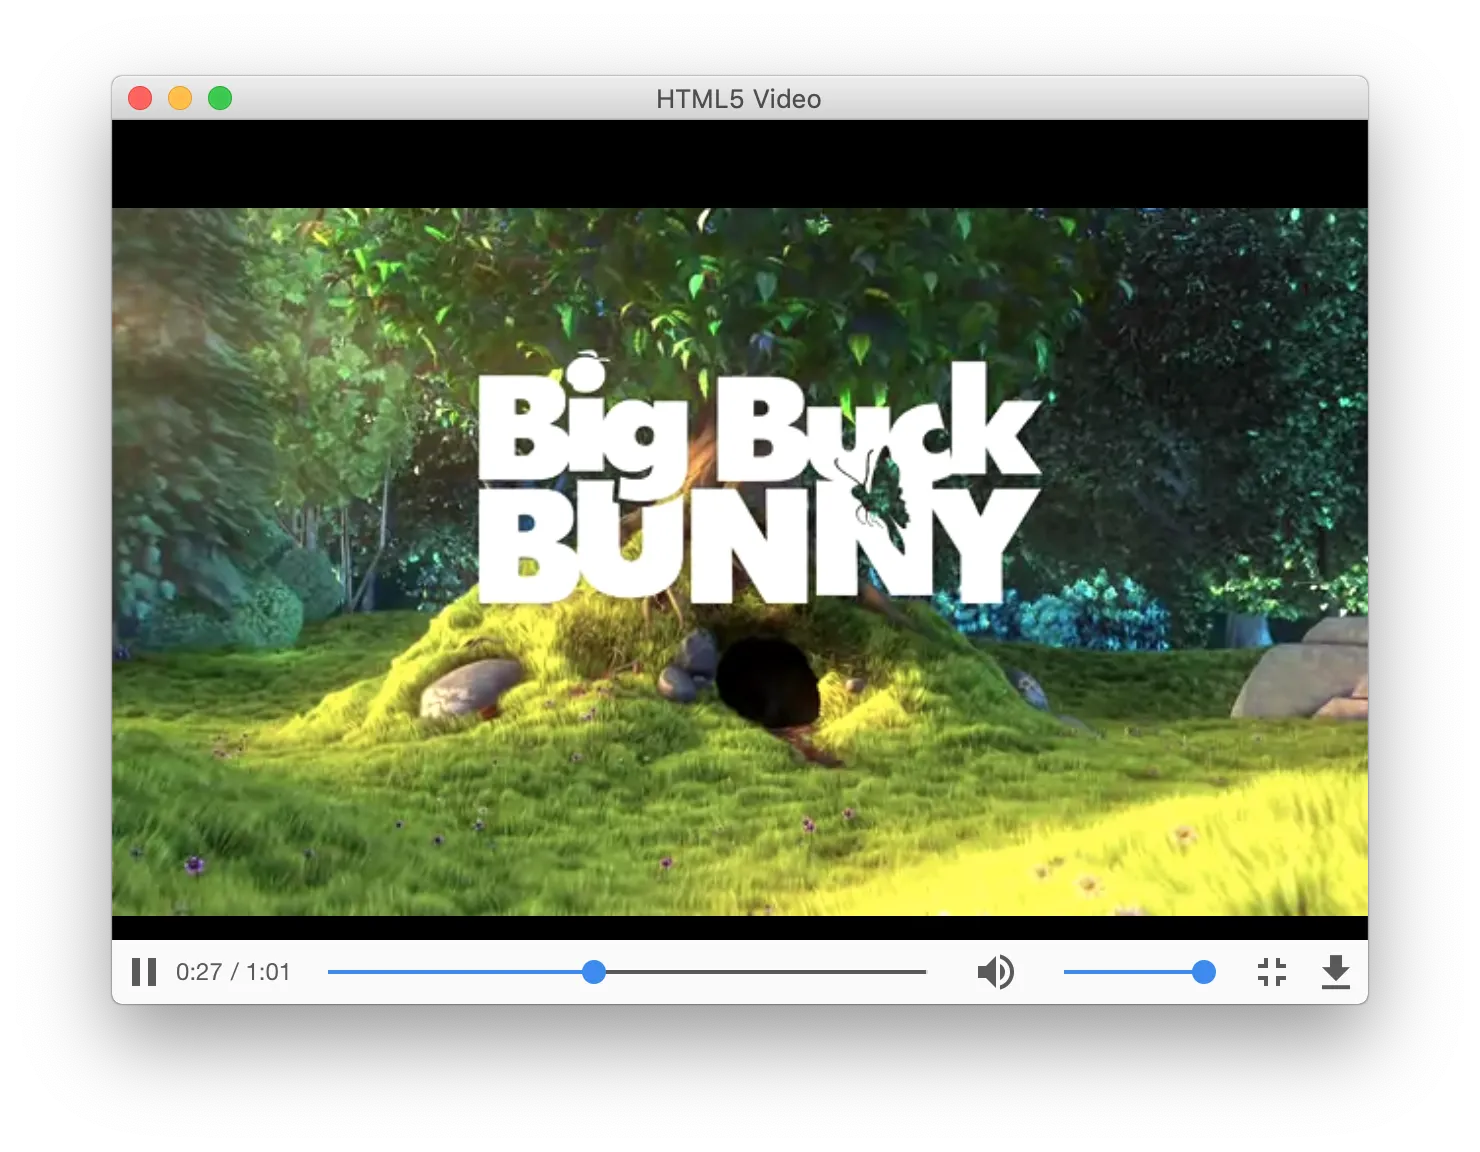Click the HTML5 Video window title
The image size is (1480, 1152).
[x=739, y=99]
